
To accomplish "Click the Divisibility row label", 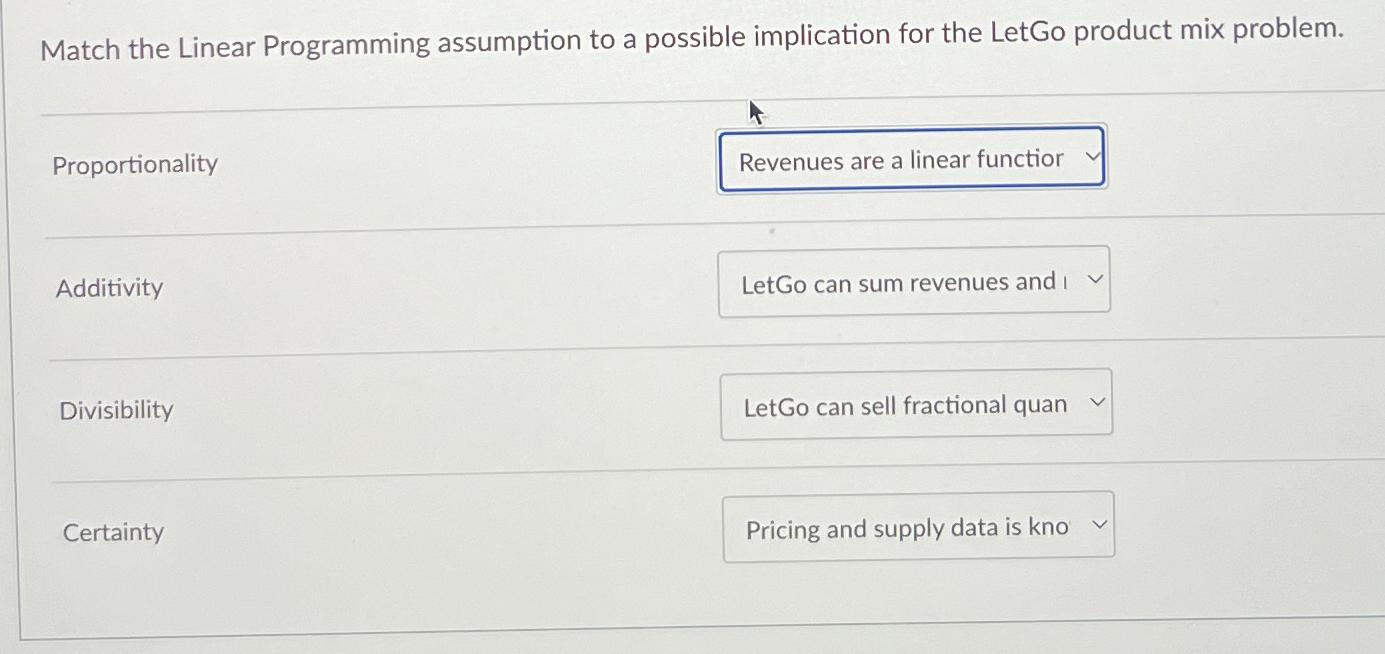I will click(116, 410).
